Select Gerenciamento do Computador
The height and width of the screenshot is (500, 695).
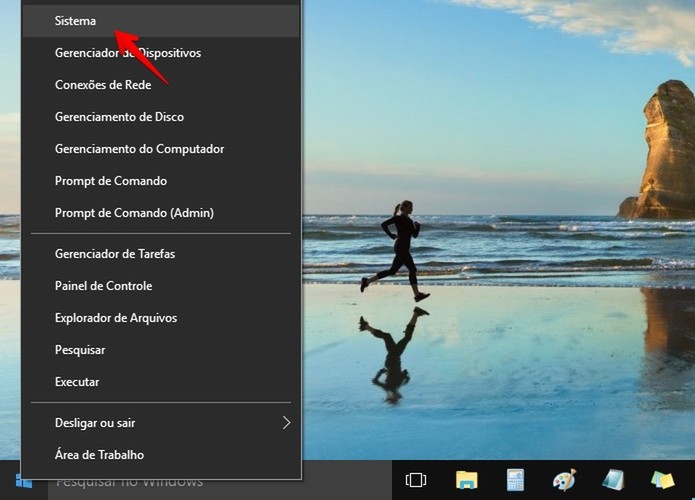pos(161,148)
